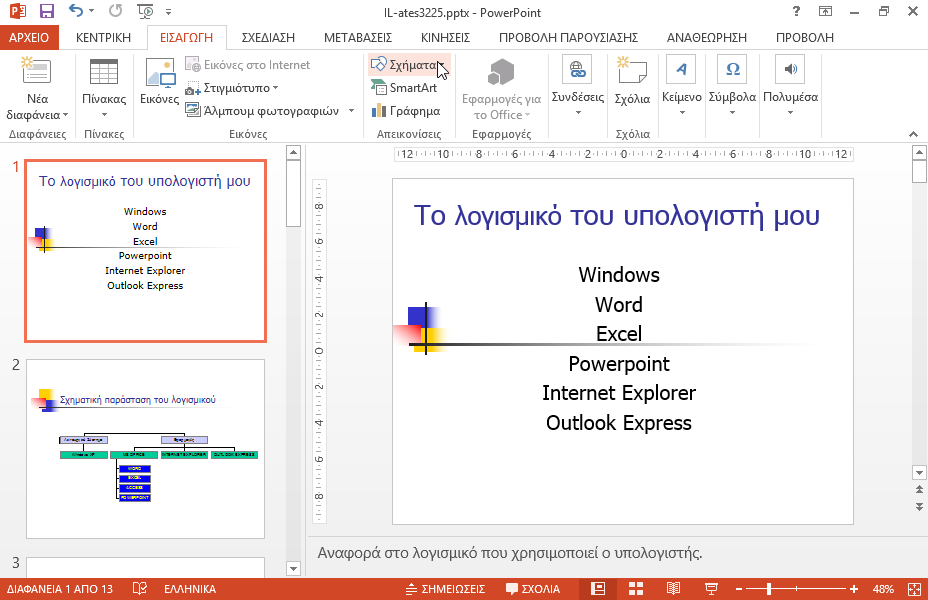Select slide 3 thumbnail
The image size is (928, 600).
(x=146, y=566)
